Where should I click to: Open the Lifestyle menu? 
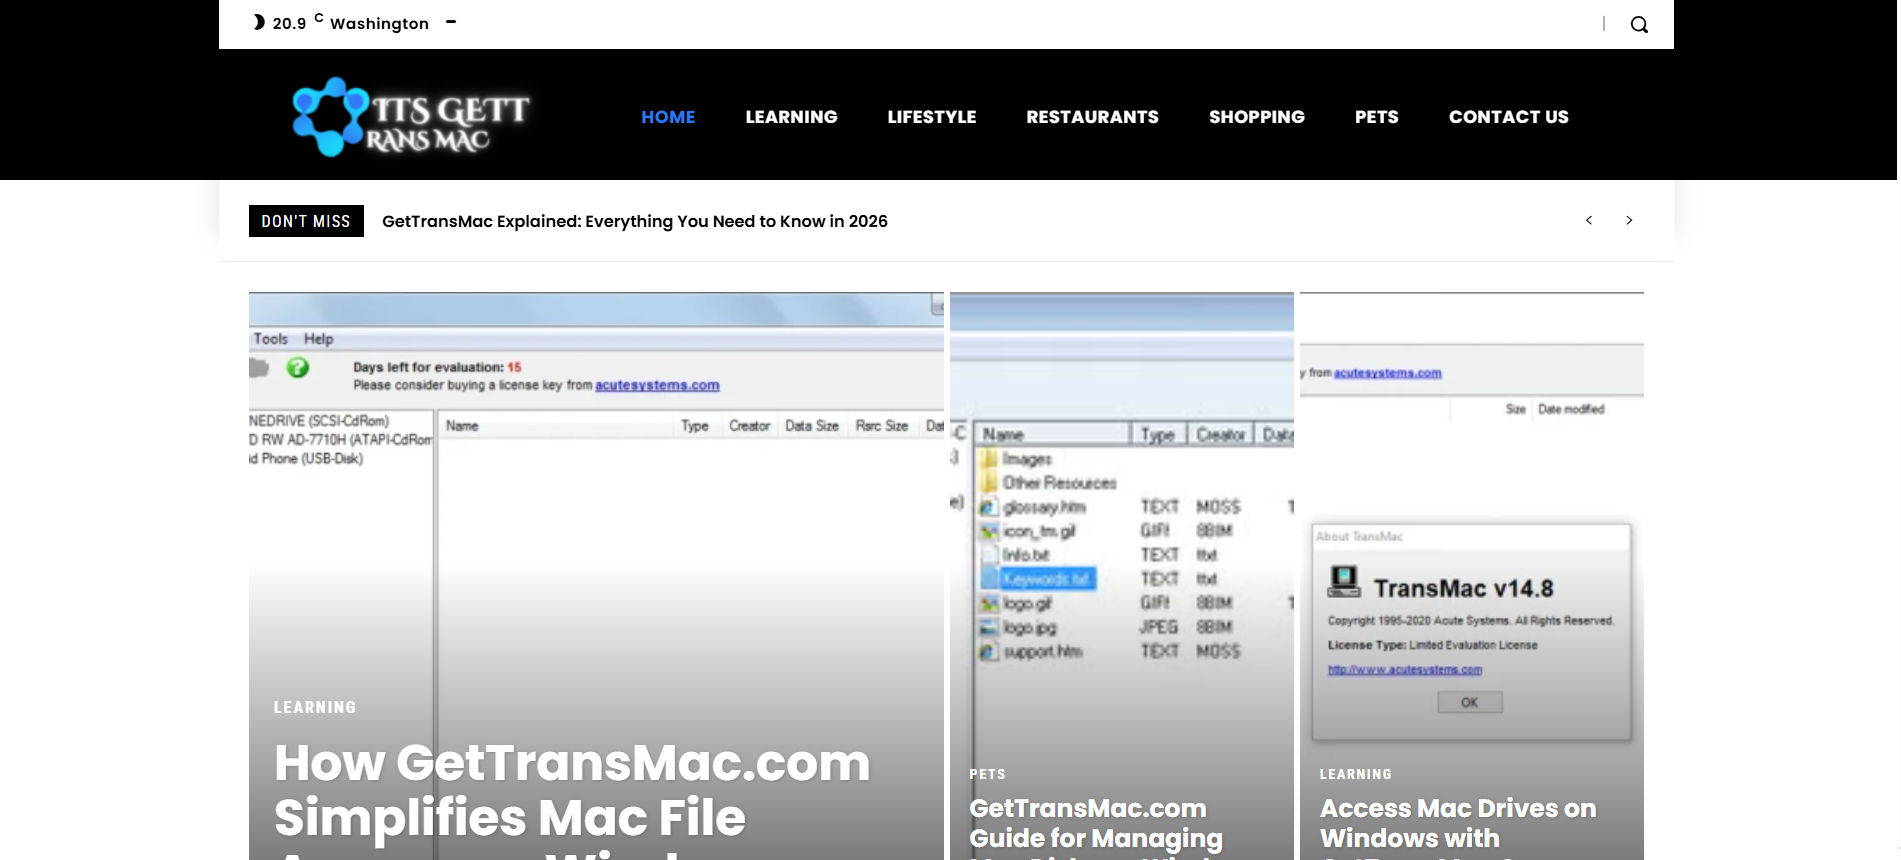click(932, 117)
